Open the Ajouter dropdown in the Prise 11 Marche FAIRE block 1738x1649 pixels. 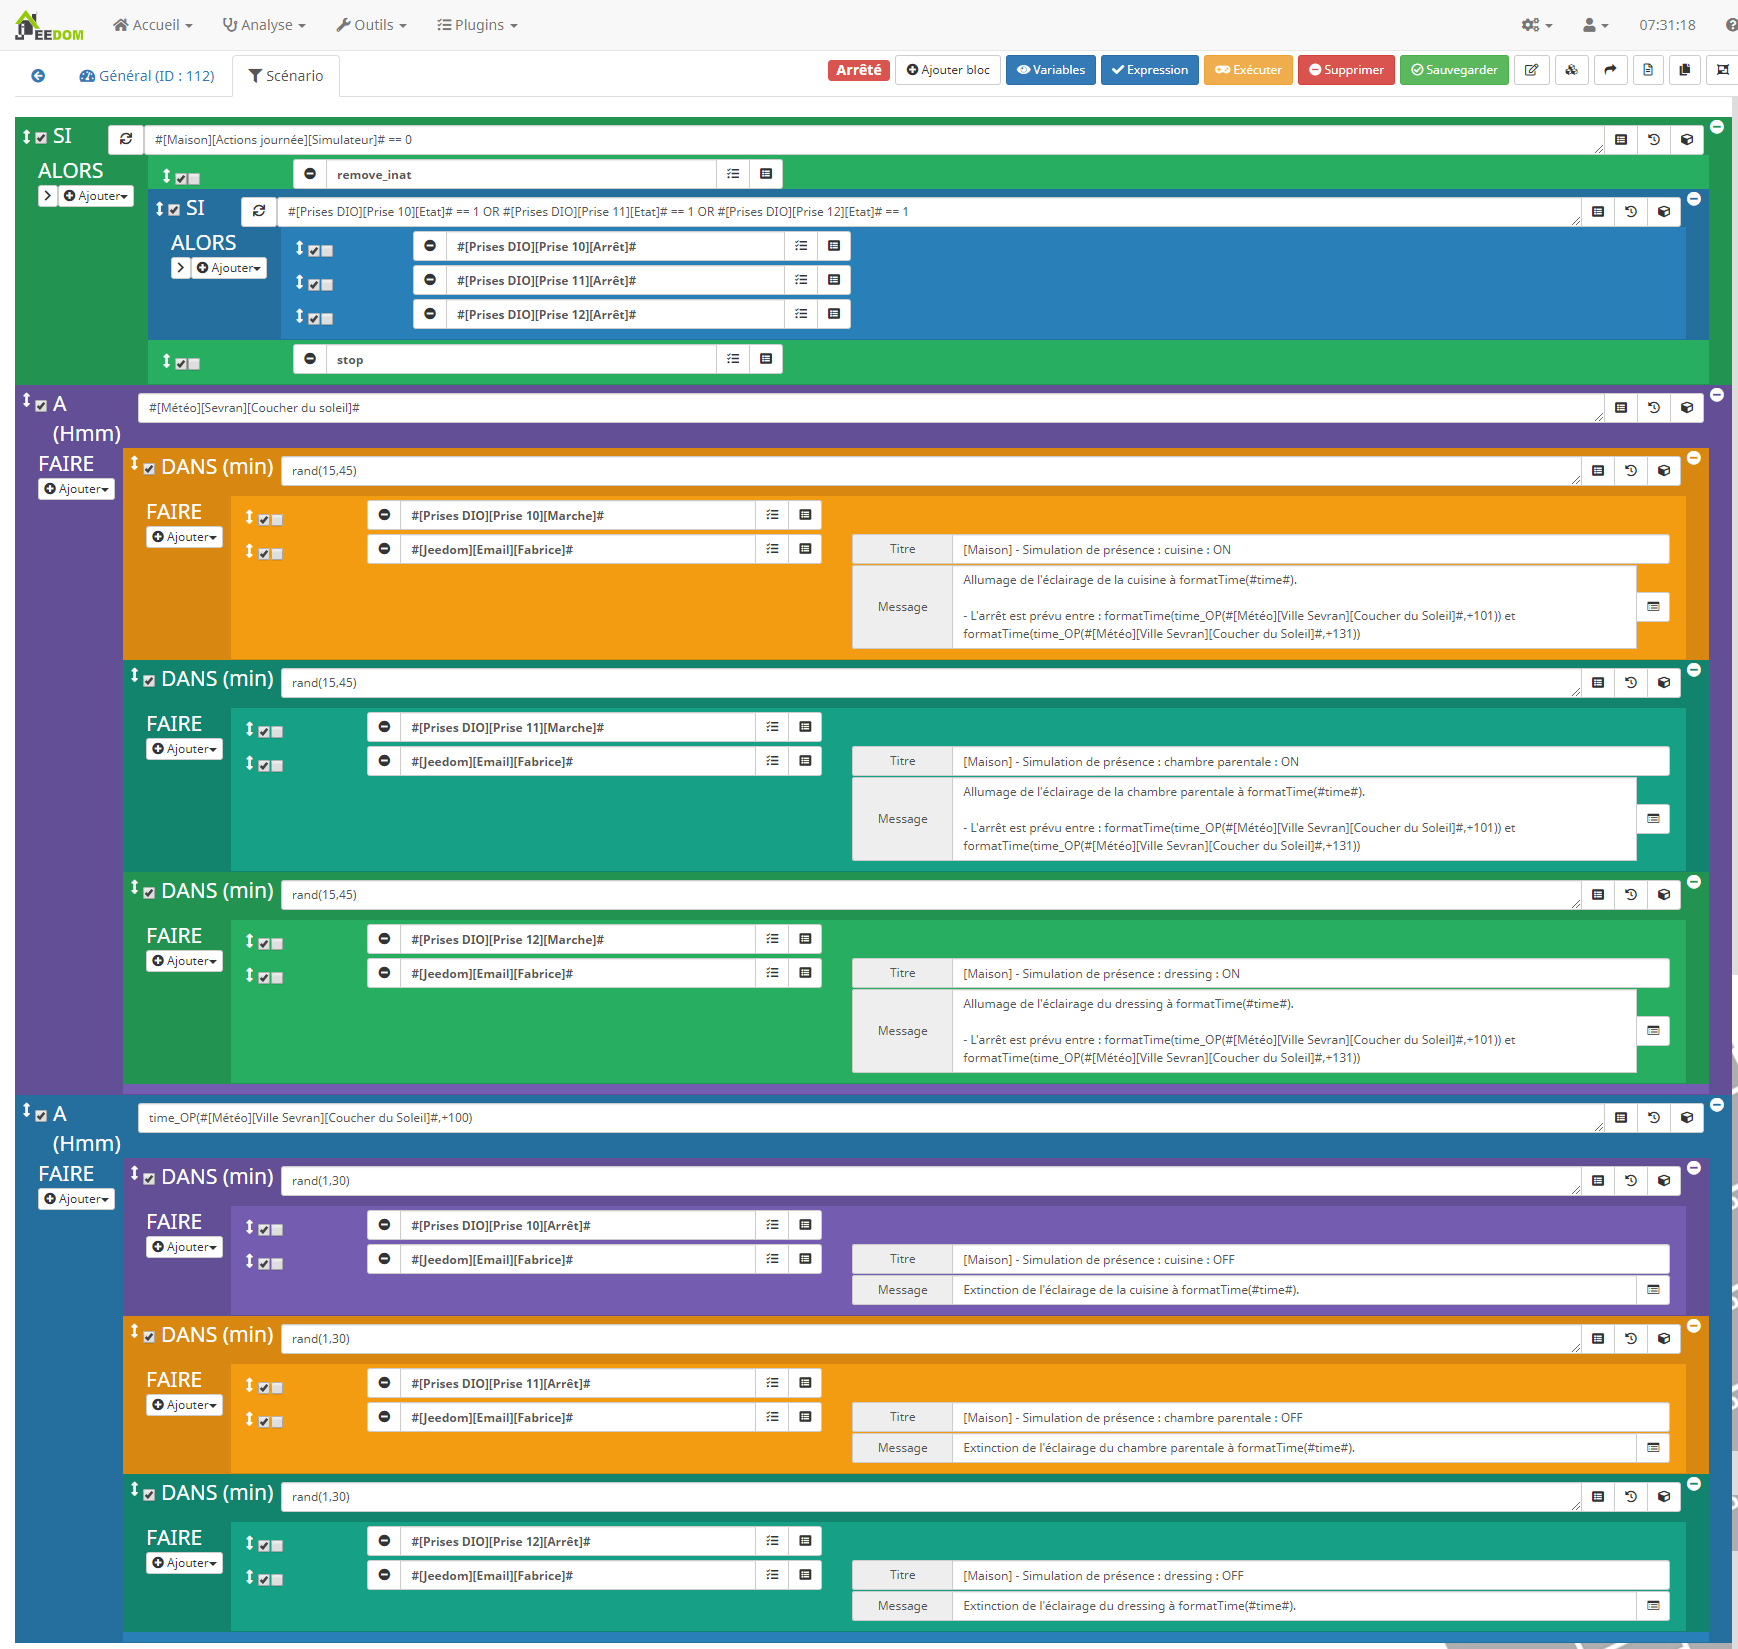pos(185,749)
